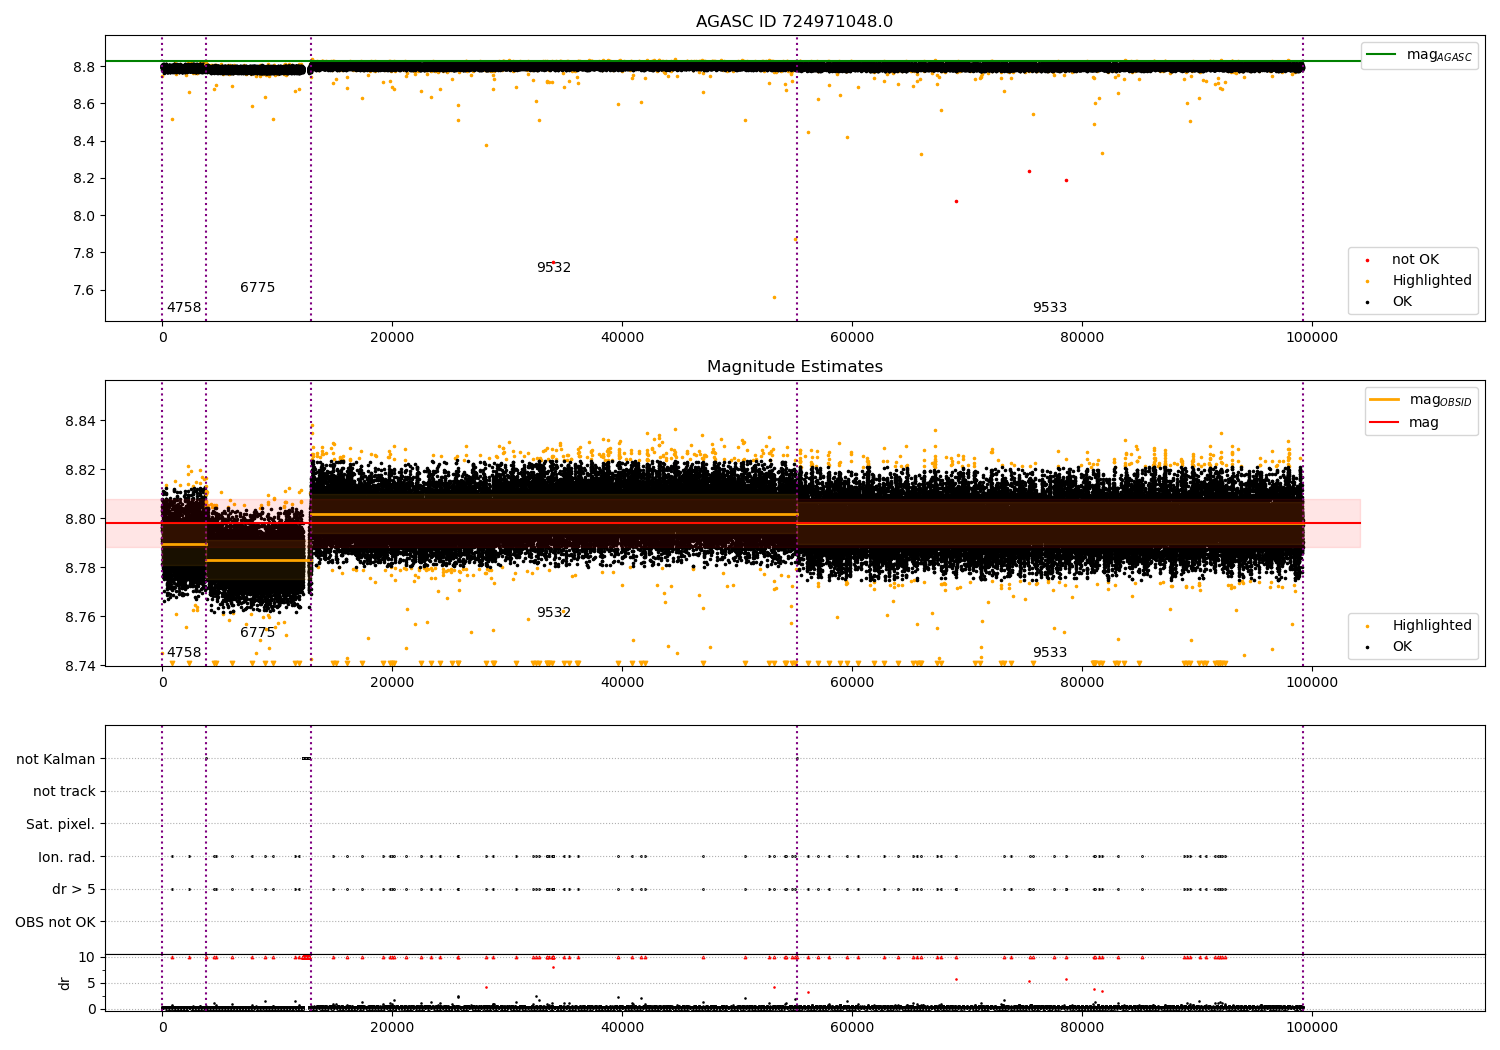The height and width of the screenshot is (1050, 1500).
Task: Click y-axis tick '8.76' in middle plot
Action: 80,617
